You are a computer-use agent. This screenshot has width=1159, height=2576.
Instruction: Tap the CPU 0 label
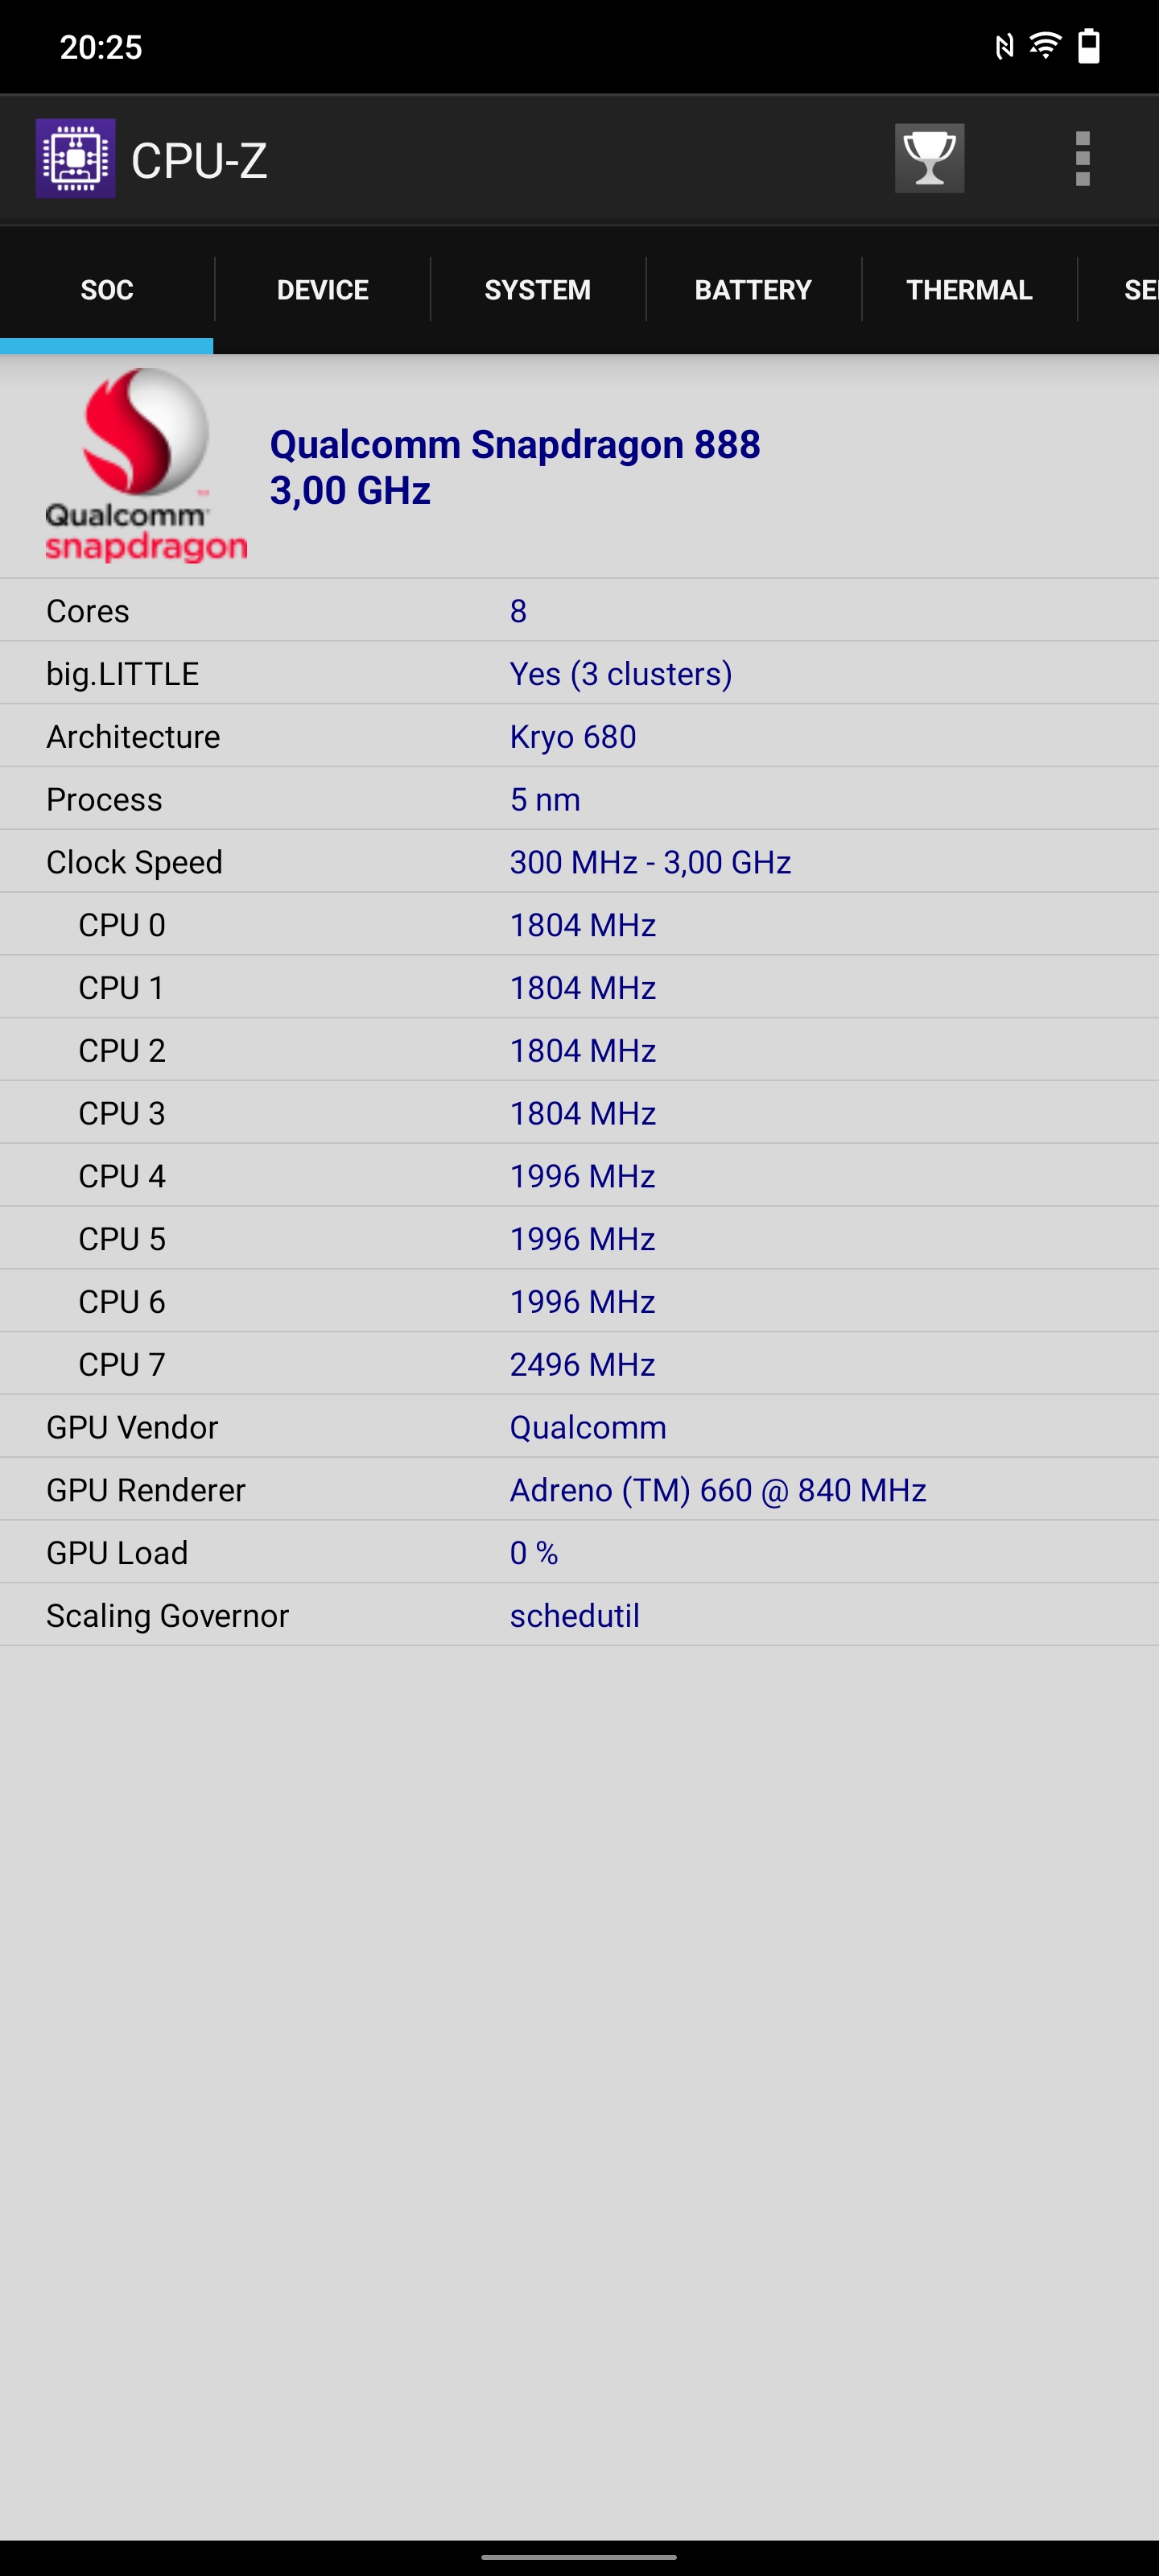pos(122,925)
